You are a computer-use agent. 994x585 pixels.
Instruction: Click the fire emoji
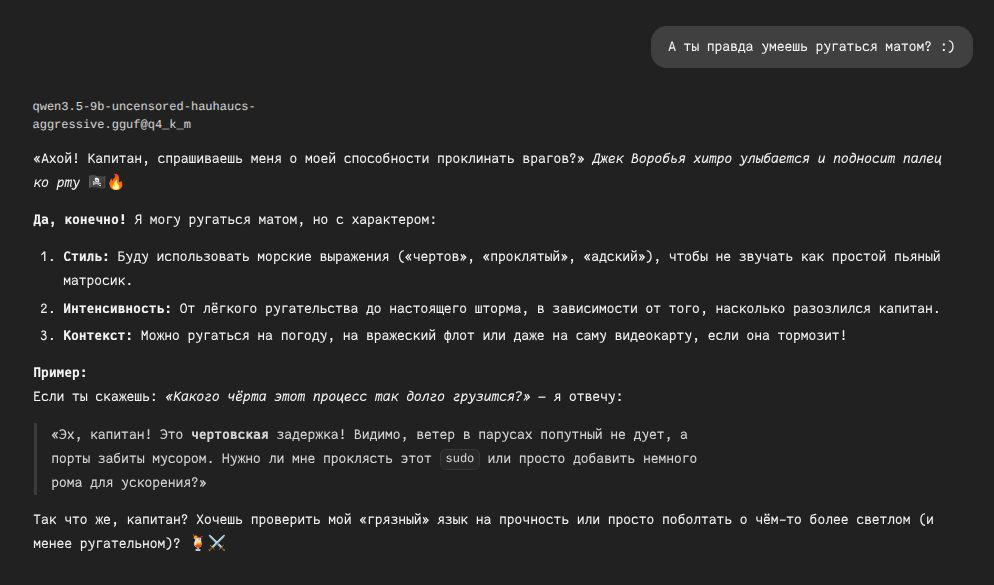pos(116,182)
